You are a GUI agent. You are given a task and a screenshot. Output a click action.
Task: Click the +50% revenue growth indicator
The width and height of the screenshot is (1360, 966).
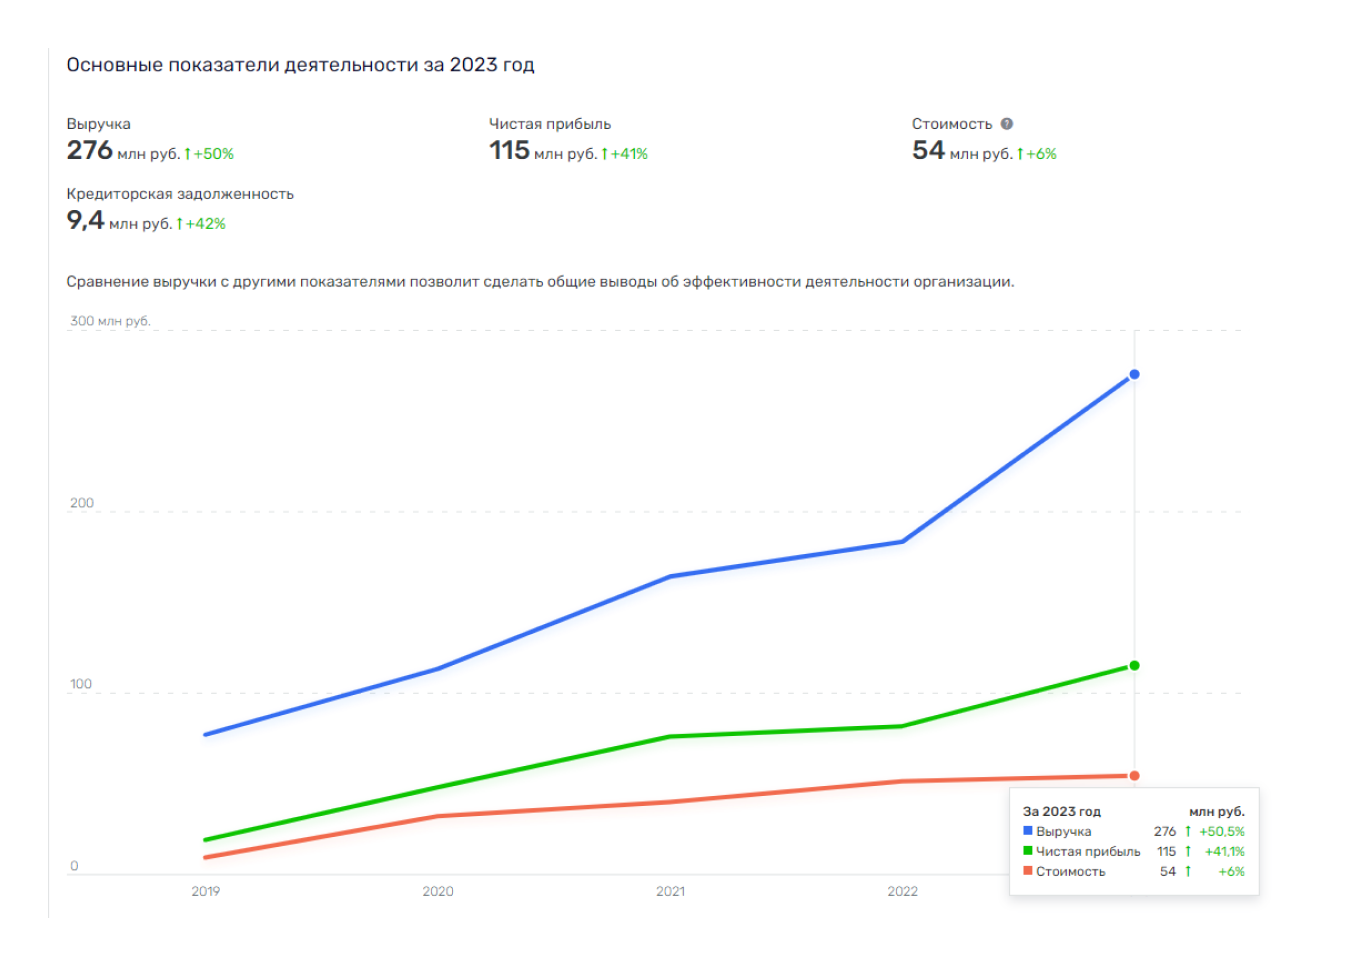[209, 154]
